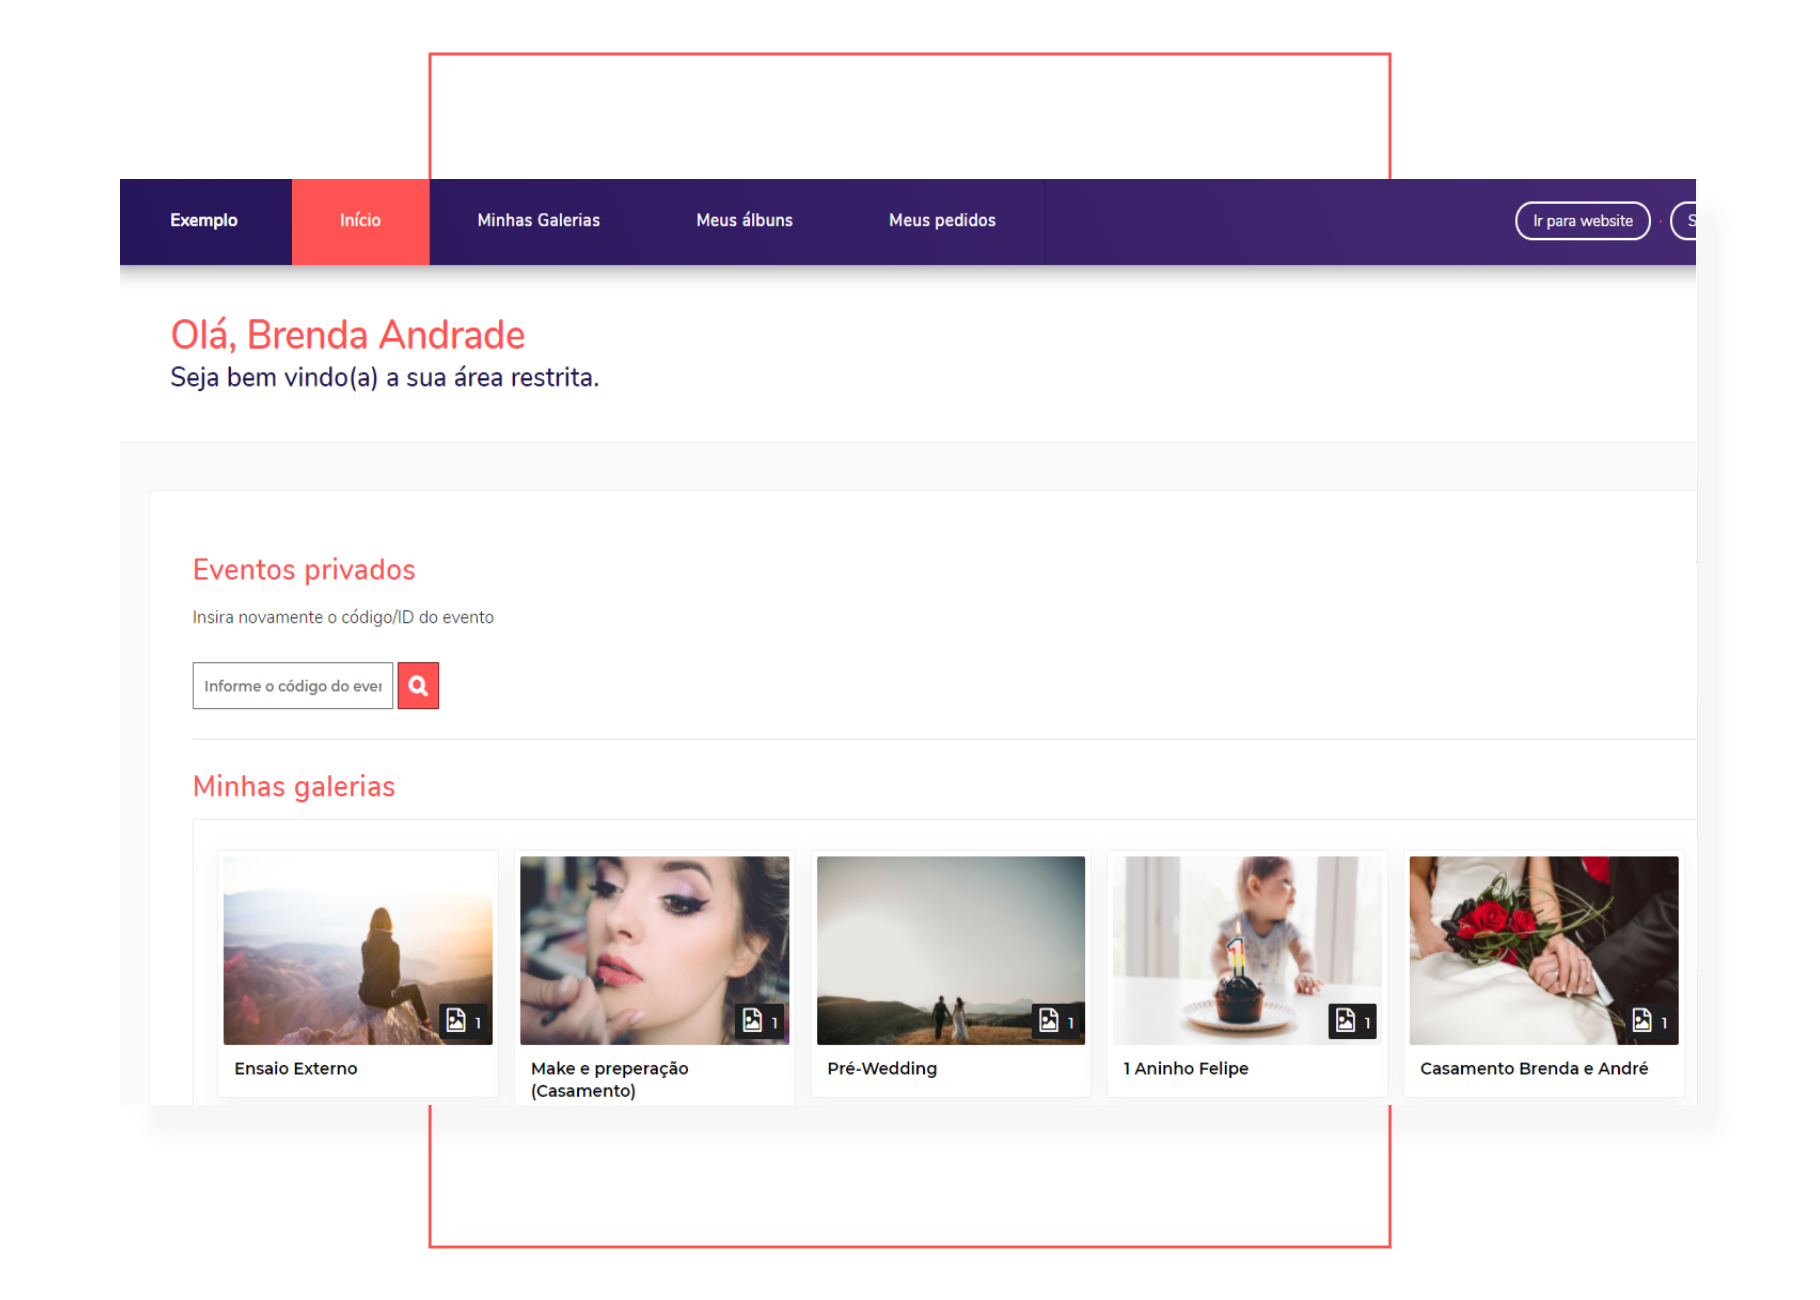Click 'Insira novamente o código/ID do evento' text

[343, 618]
